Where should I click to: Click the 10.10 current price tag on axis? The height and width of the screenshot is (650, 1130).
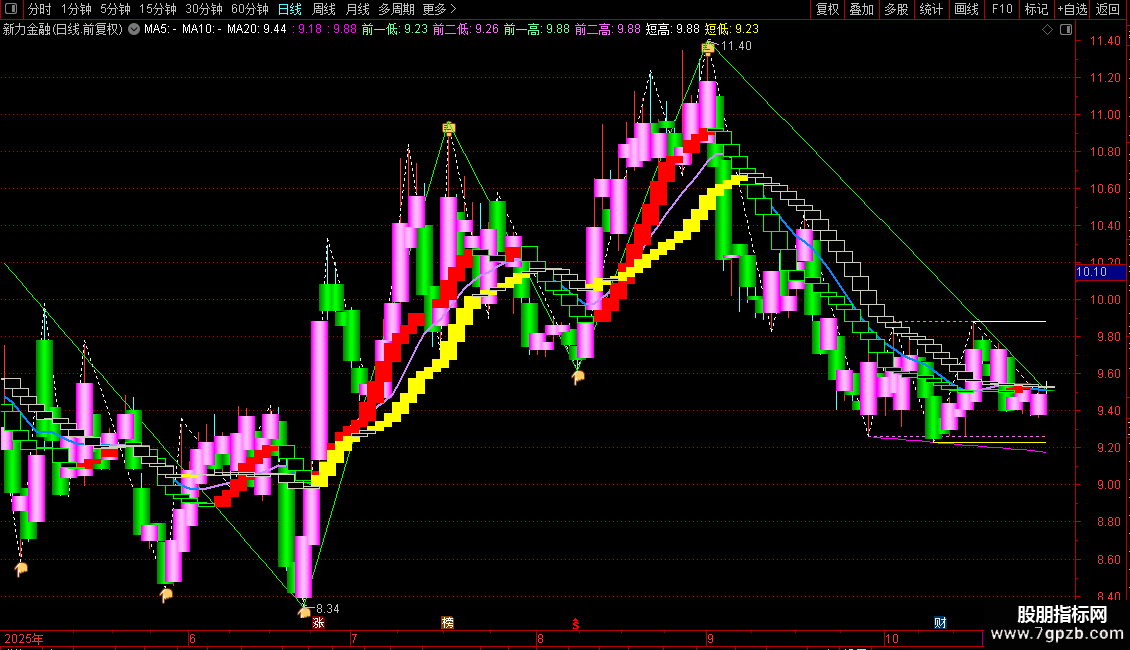coord(1100,272)
